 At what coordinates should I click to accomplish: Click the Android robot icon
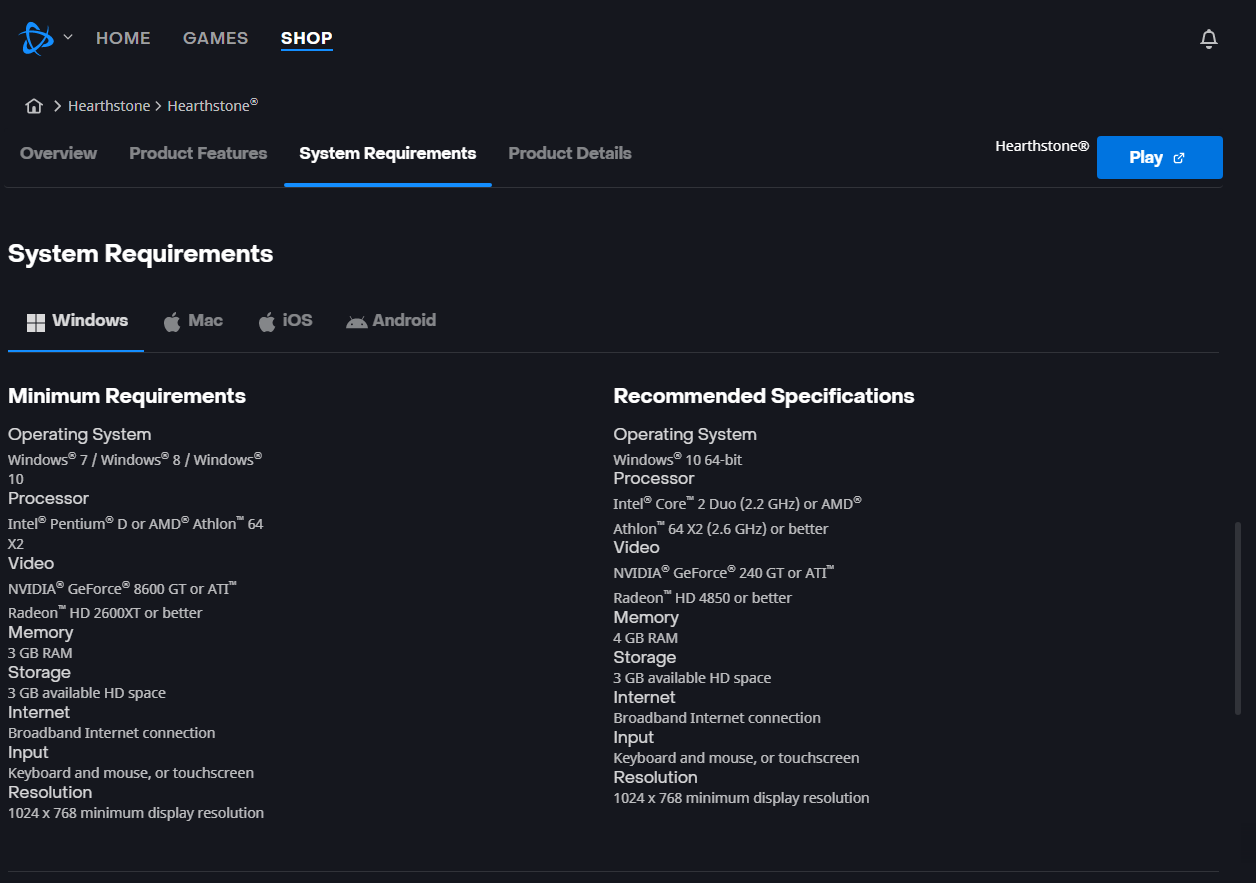[x=357, y=322]
